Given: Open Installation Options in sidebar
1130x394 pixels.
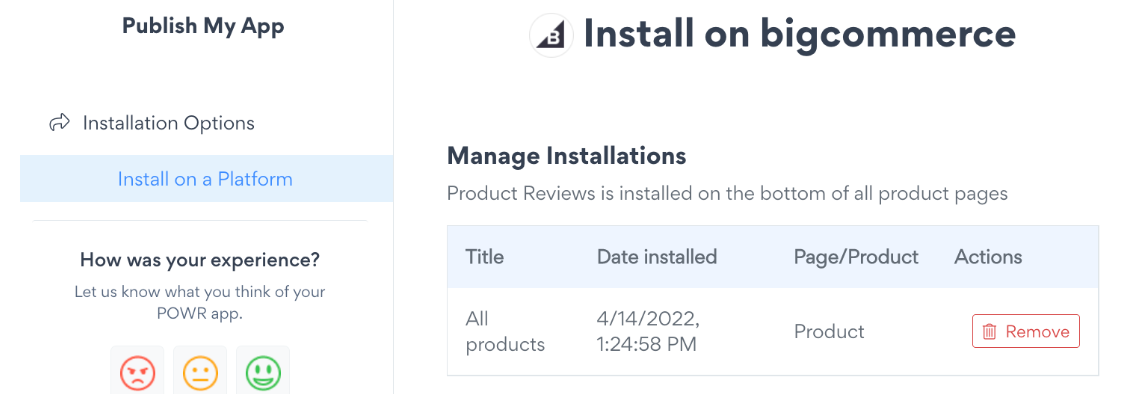Looking at the screenshot, I should point(169,123).
